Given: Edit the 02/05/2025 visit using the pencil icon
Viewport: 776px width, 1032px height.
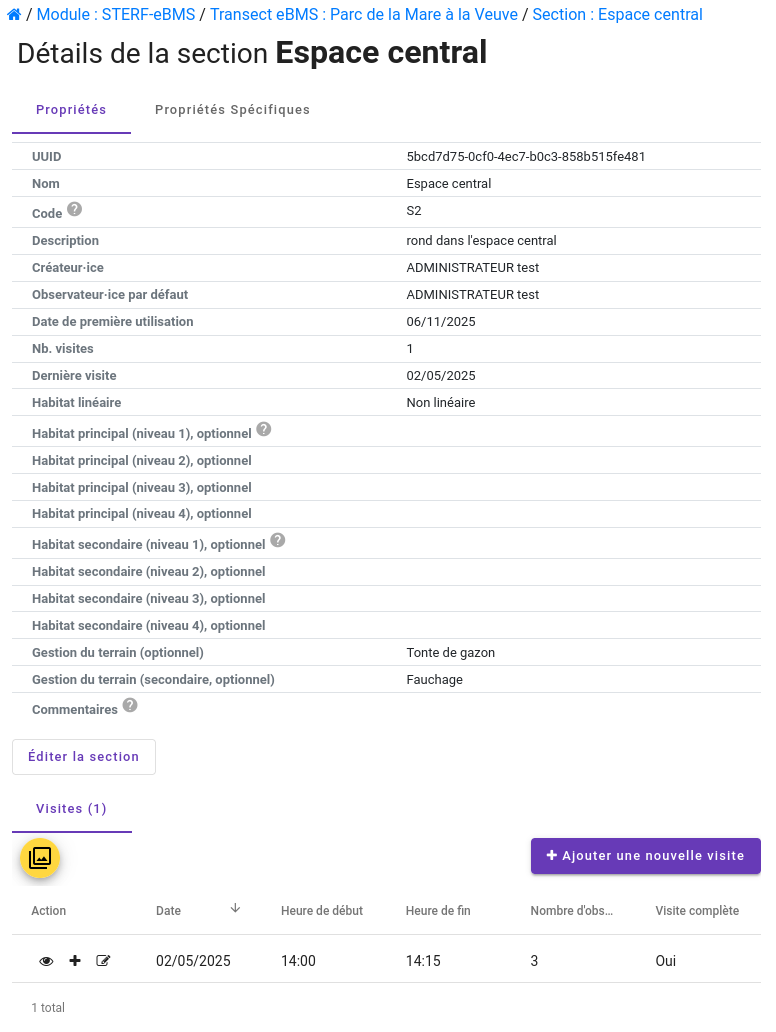Looking at the screenshot, I should 103,960.
